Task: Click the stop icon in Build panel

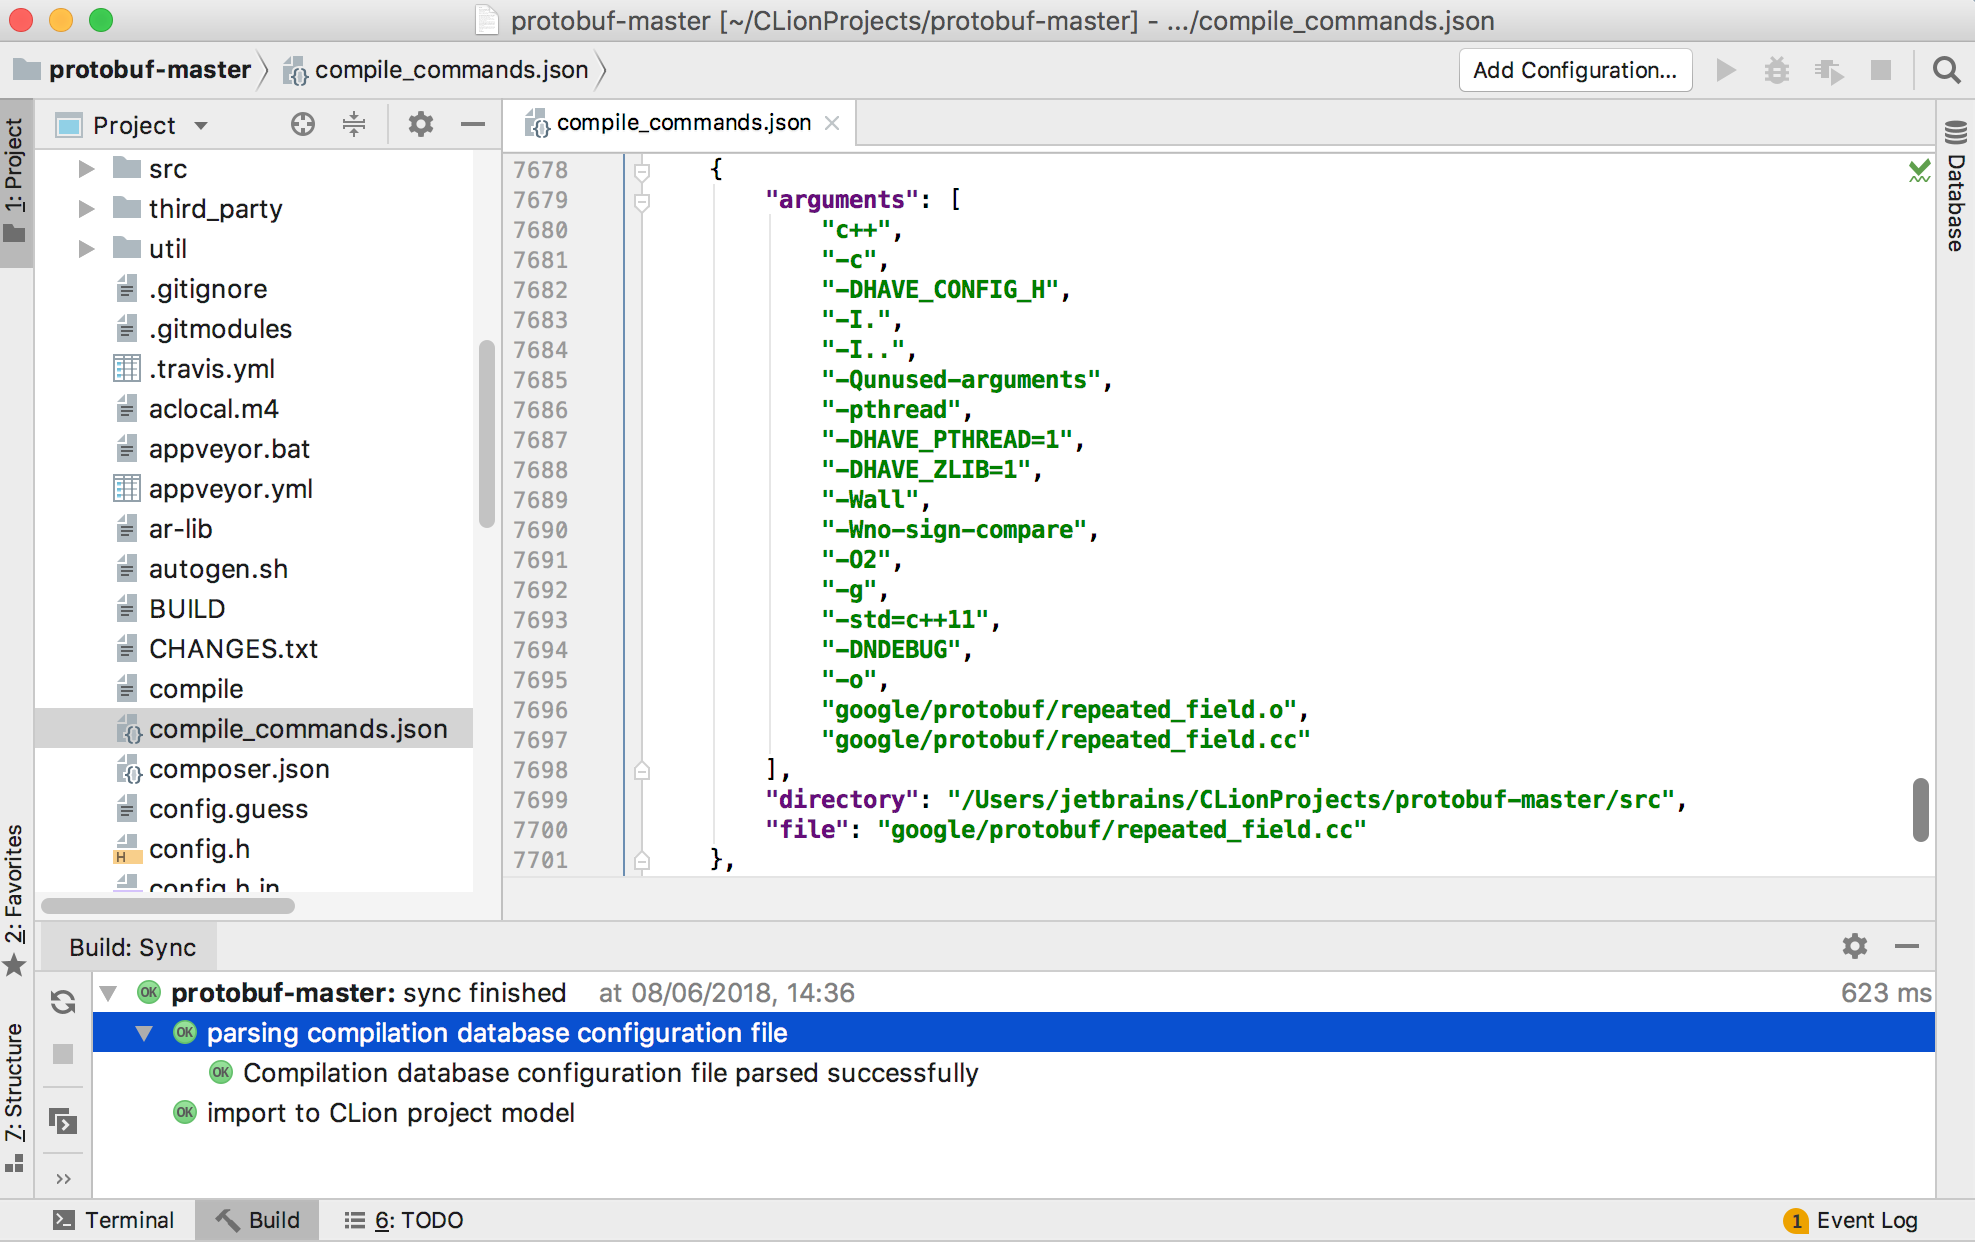Action: pyautogui.click(x=63, y=1054)
